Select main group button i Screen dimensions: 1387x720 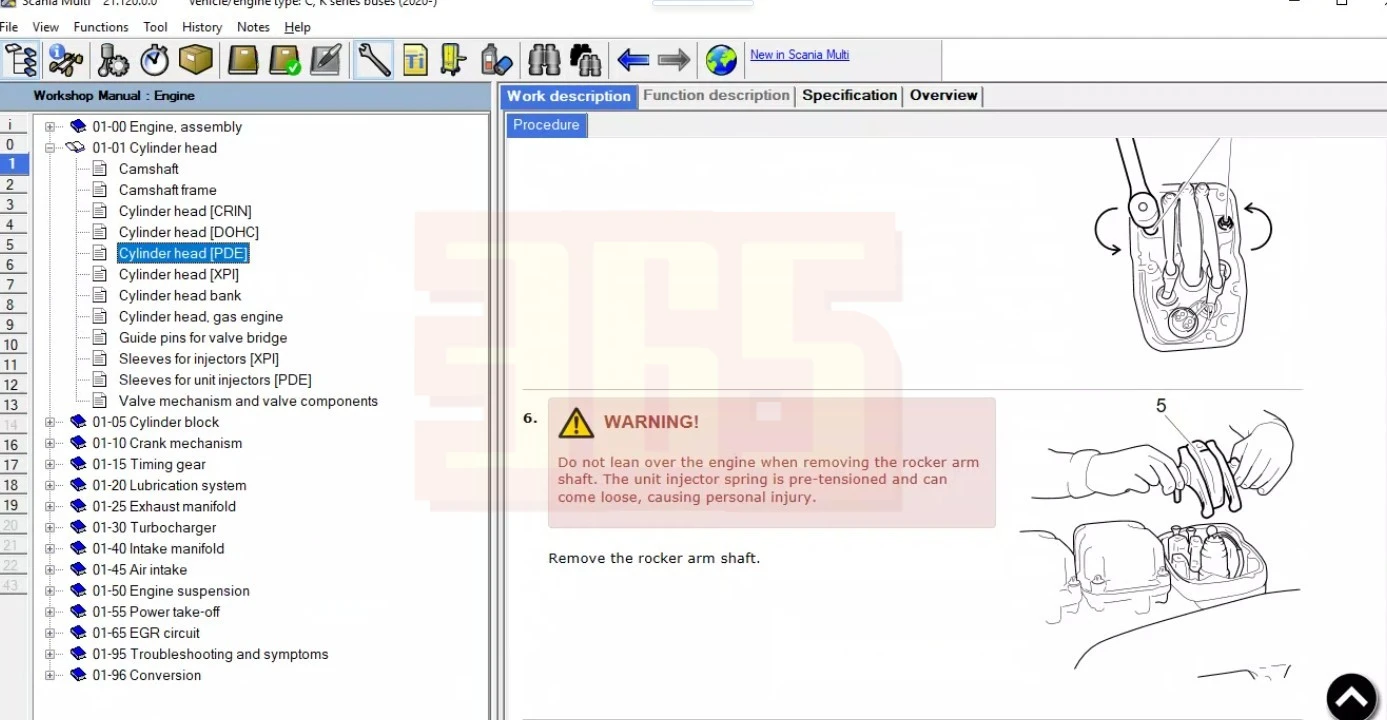[x=11, y=125]
